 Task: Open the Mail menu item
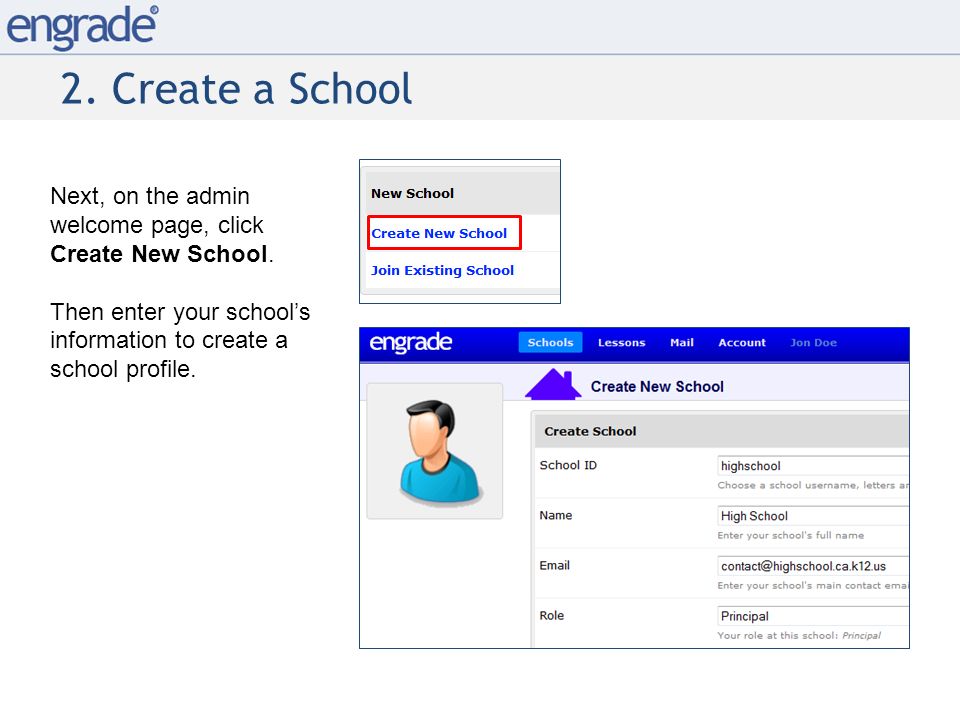681,343
